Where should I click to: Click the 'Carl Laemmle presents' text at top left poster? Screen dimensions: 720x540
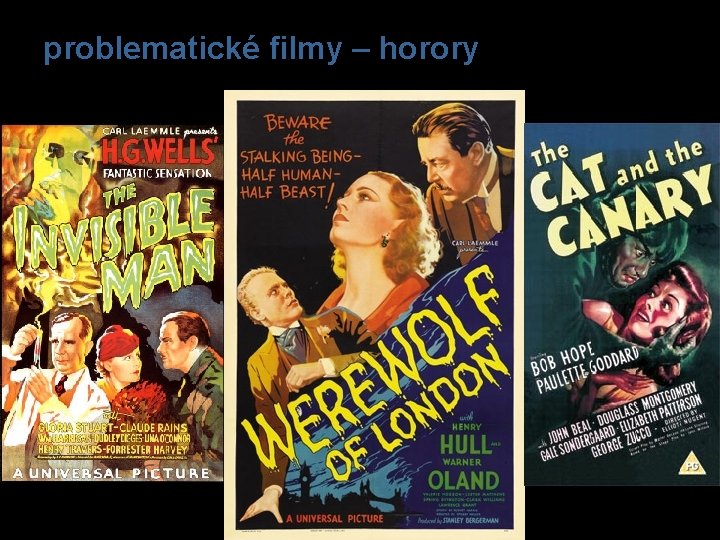click(x=160, y=132)
